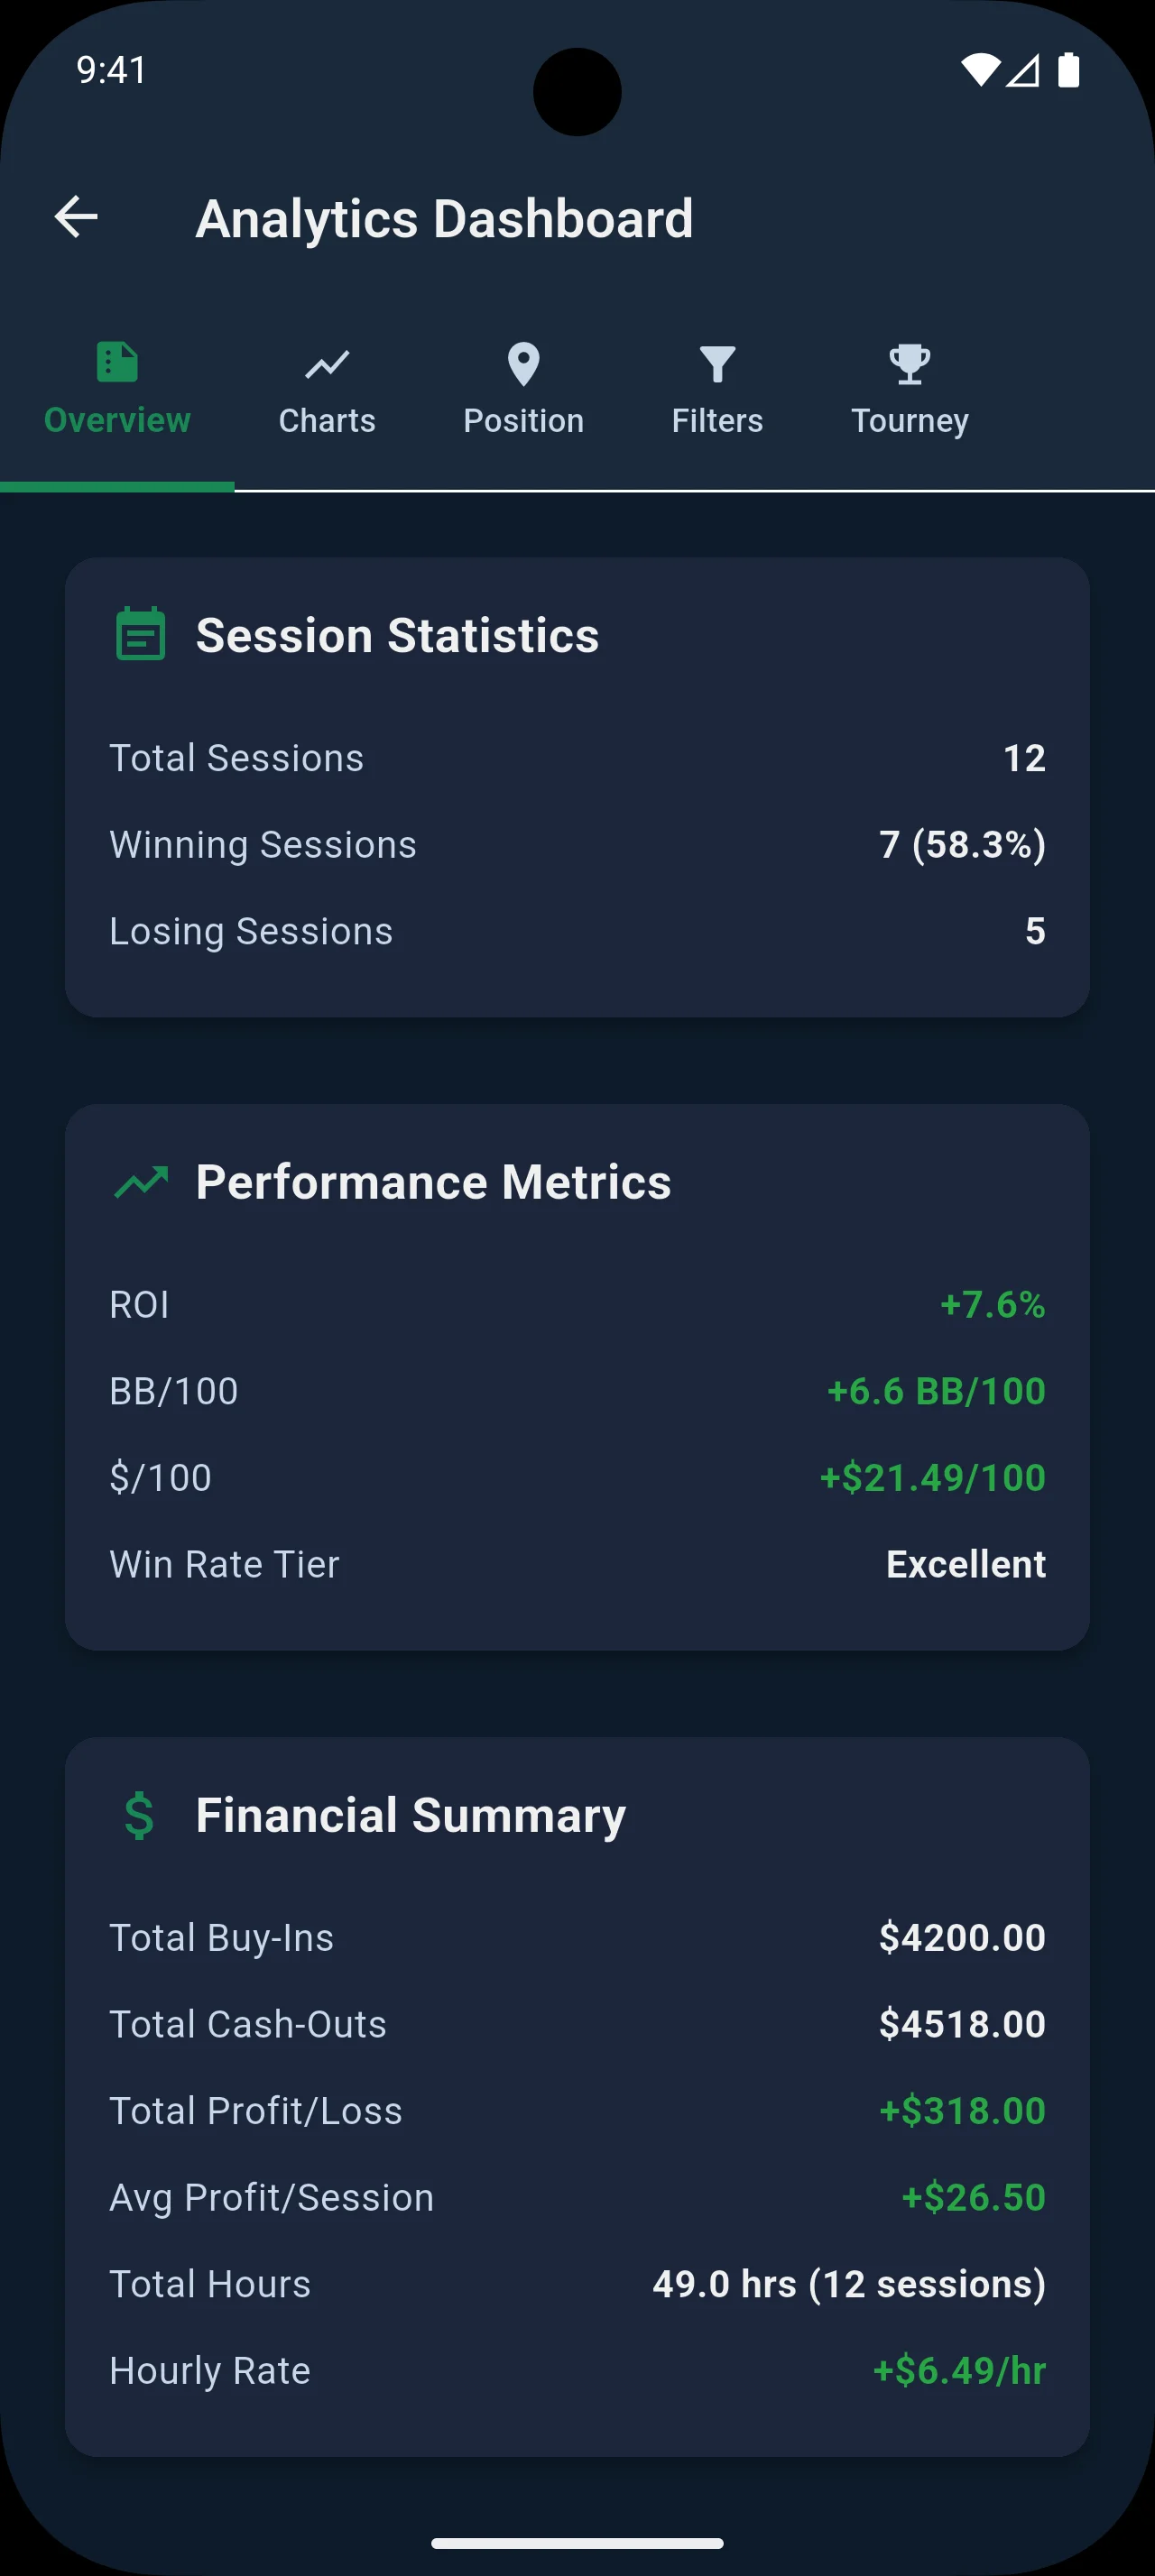This screenshot has height=2576, width=1155.
Task: Click the Performance Metrics trending arrow icon
Action: [x=140, y=1181]
